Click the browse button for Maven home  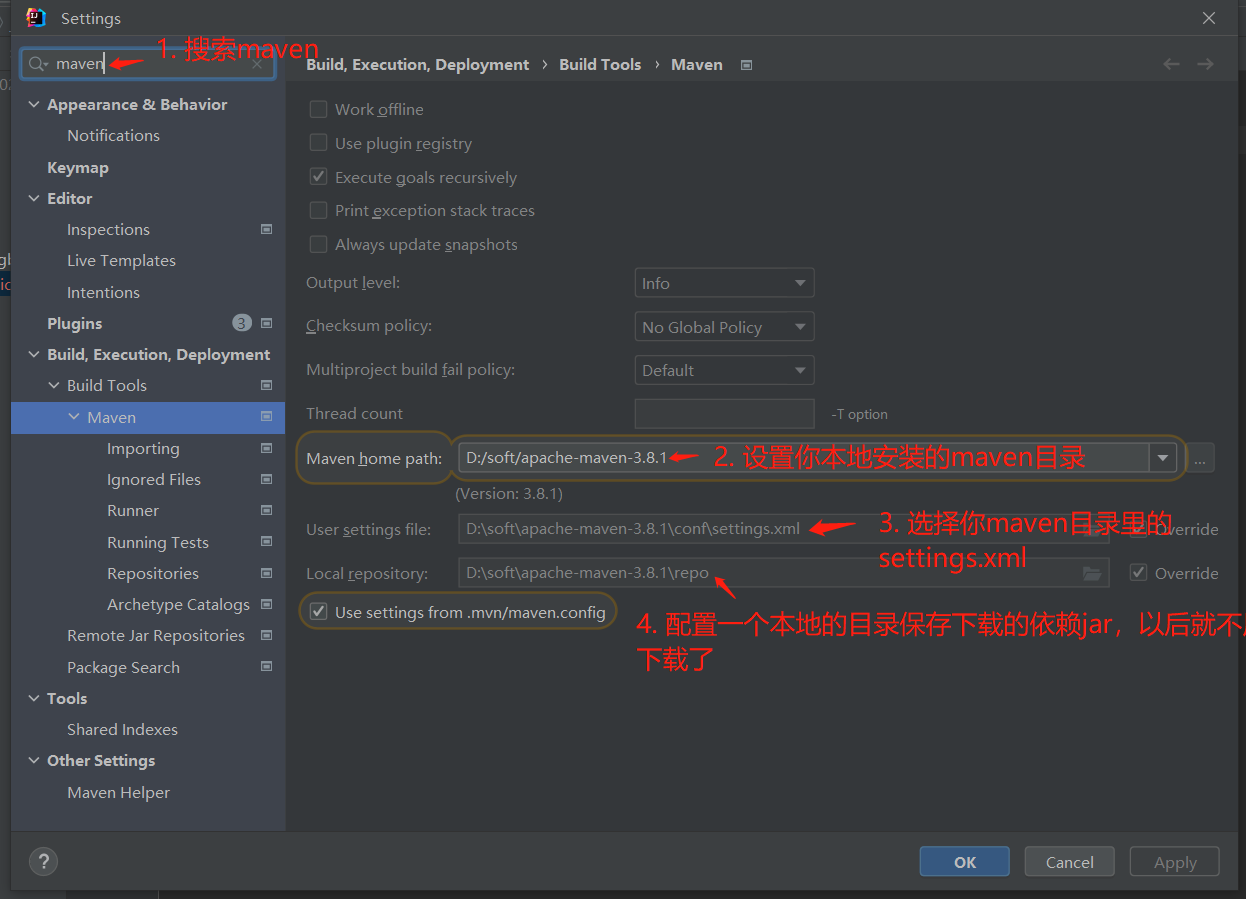[1201, 458]
